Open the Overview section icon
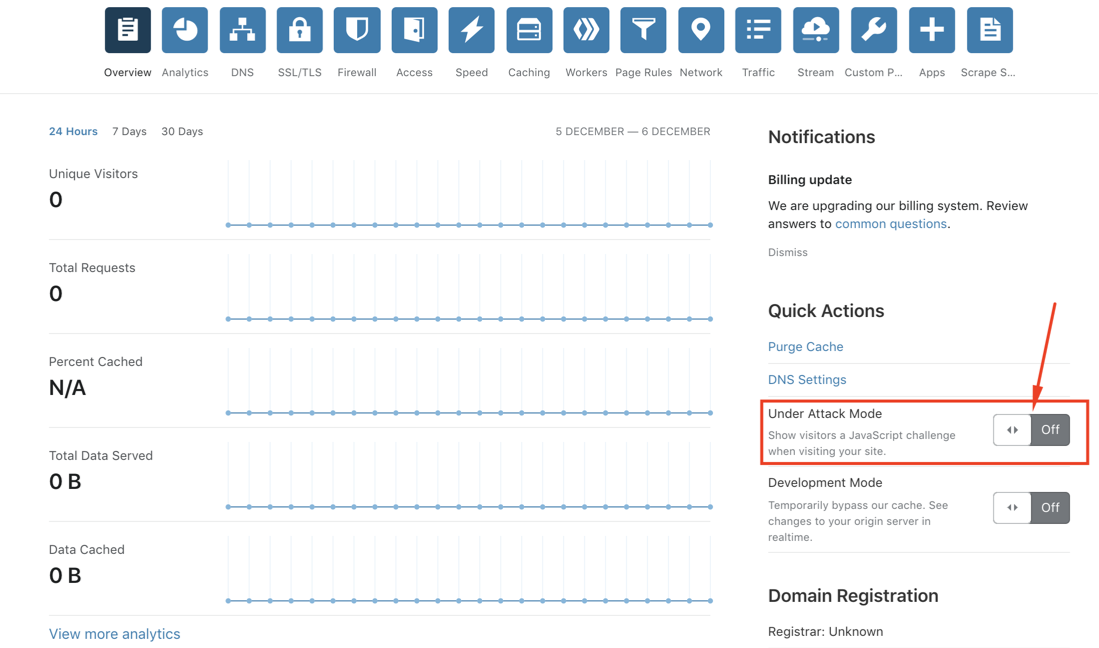The width and height of the screenshot is (1099, 648). coord(128,30)
